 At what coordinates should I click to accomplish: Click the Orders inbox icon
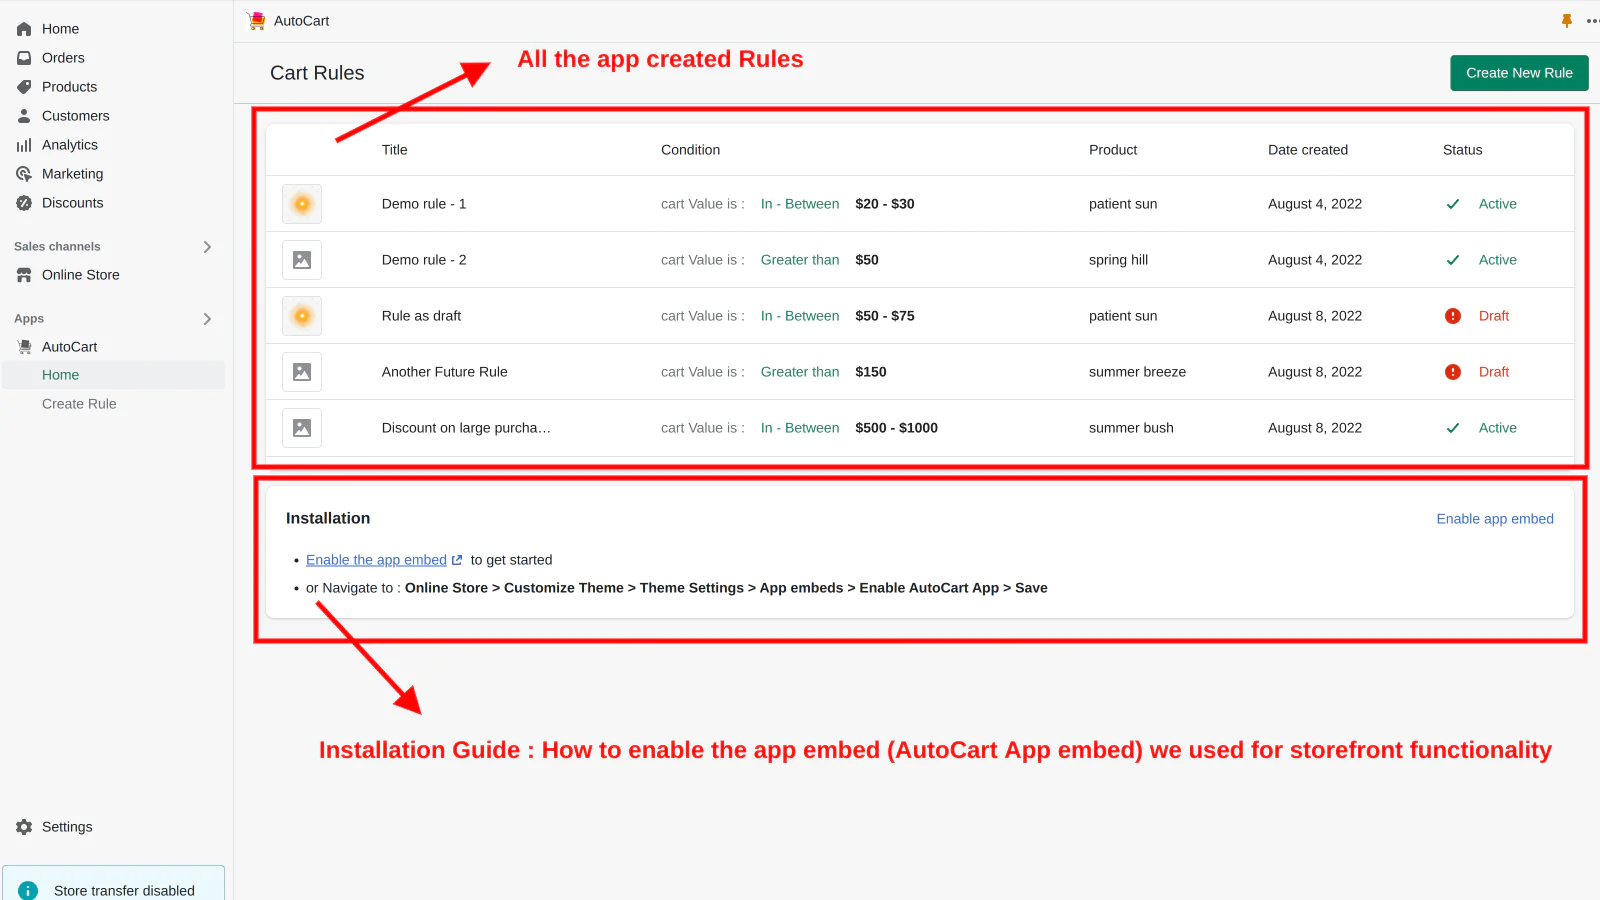tap(24, 58)
